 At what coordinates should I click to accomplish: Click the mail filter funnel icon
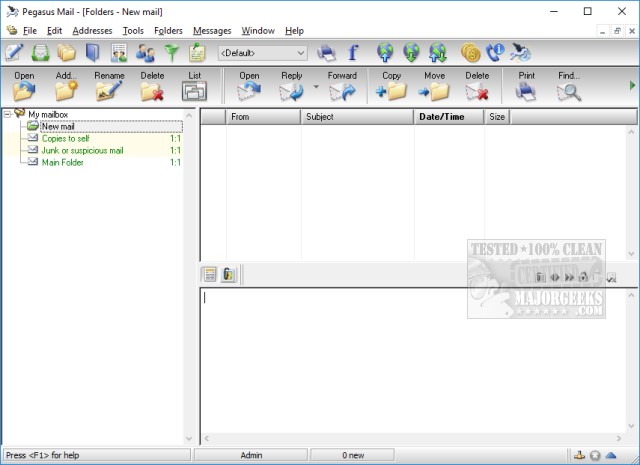(170, 53)
